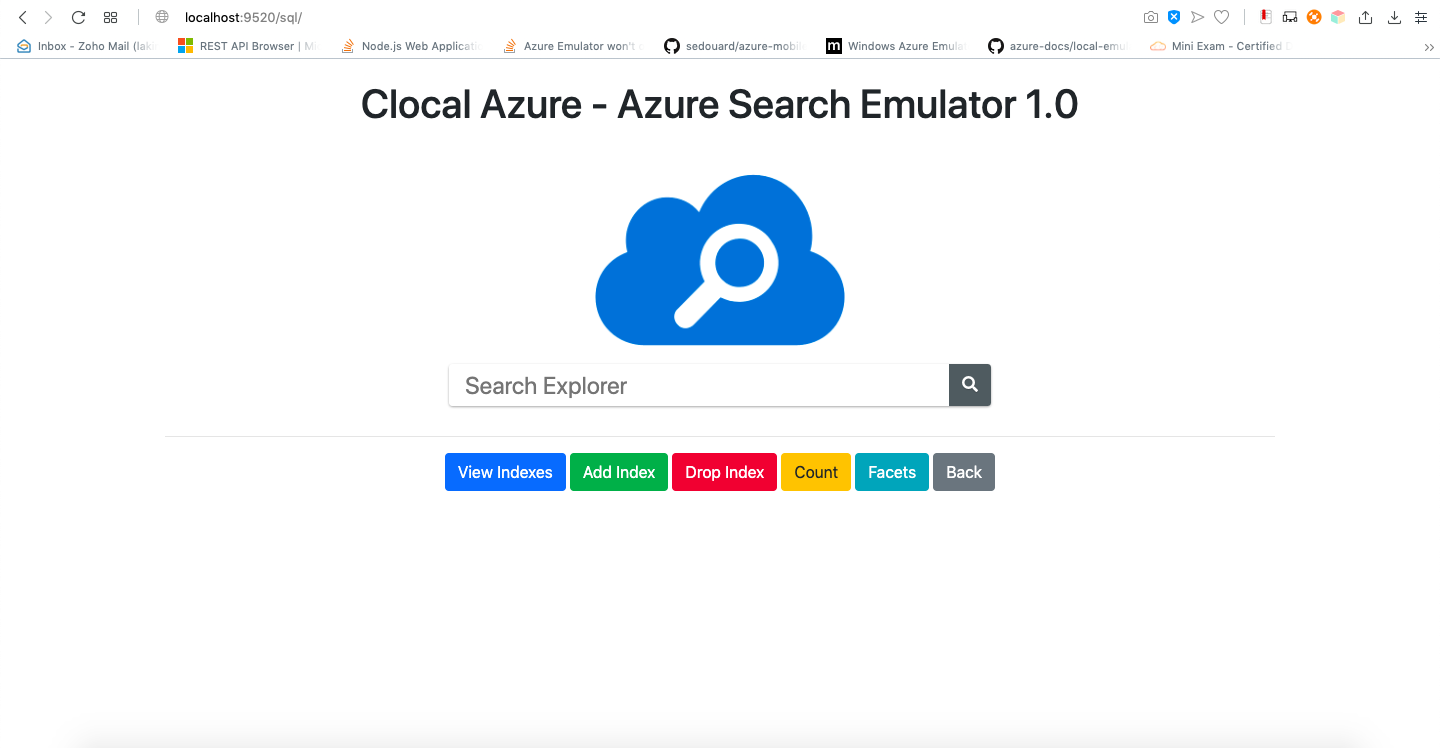1440x748 pixels.
Task: Open the REST API Browser bookmark
Action: [247, 46]
